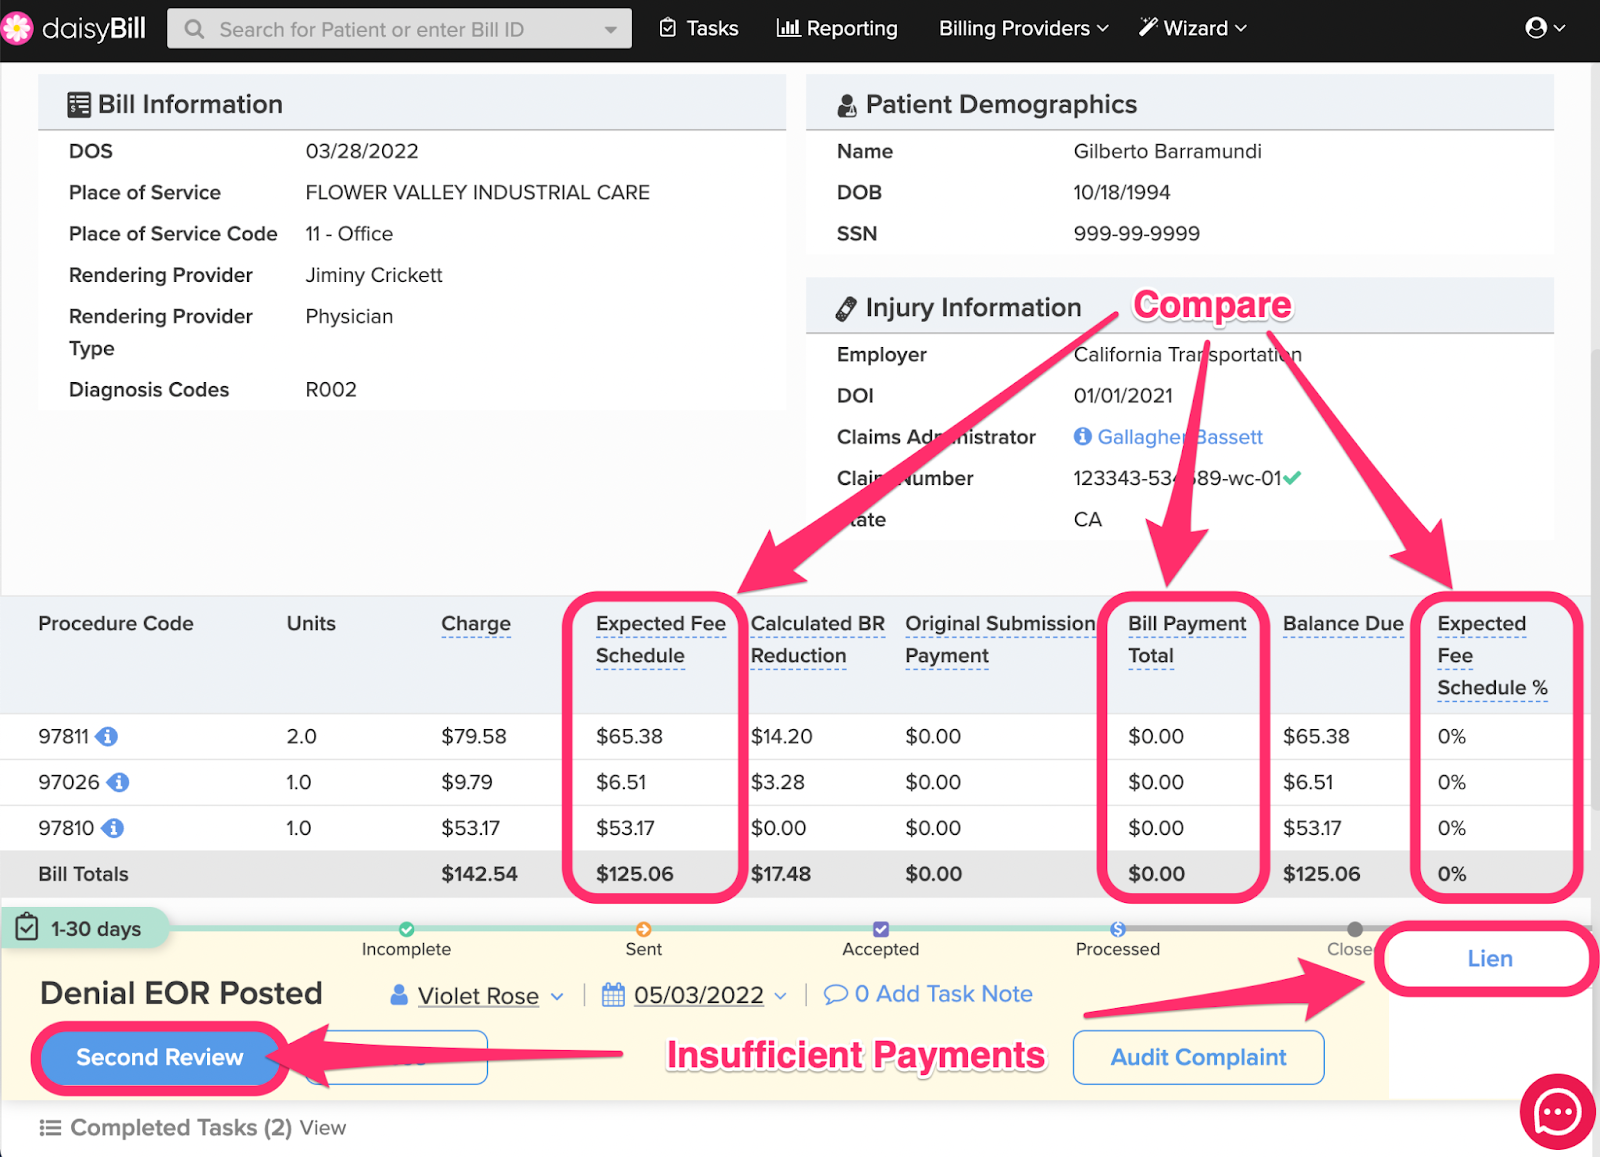Expand the user account menu

(1544, 28)
